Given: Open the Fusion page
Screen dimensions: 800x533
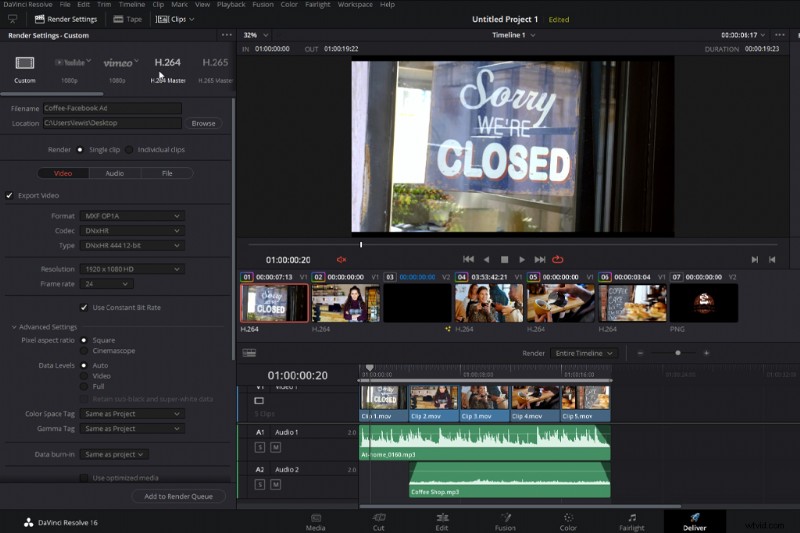Looking at the screenshot, I should point(505,522).
